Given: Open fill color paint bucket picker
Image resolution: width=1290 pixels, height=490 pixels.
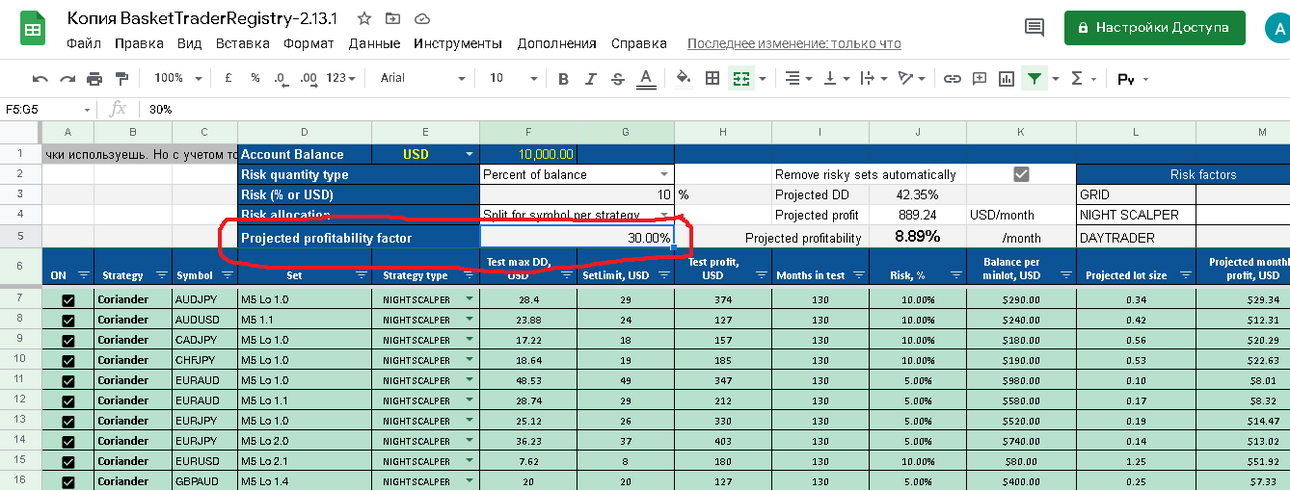Looking at the screenshot, I should pos(684,78).
